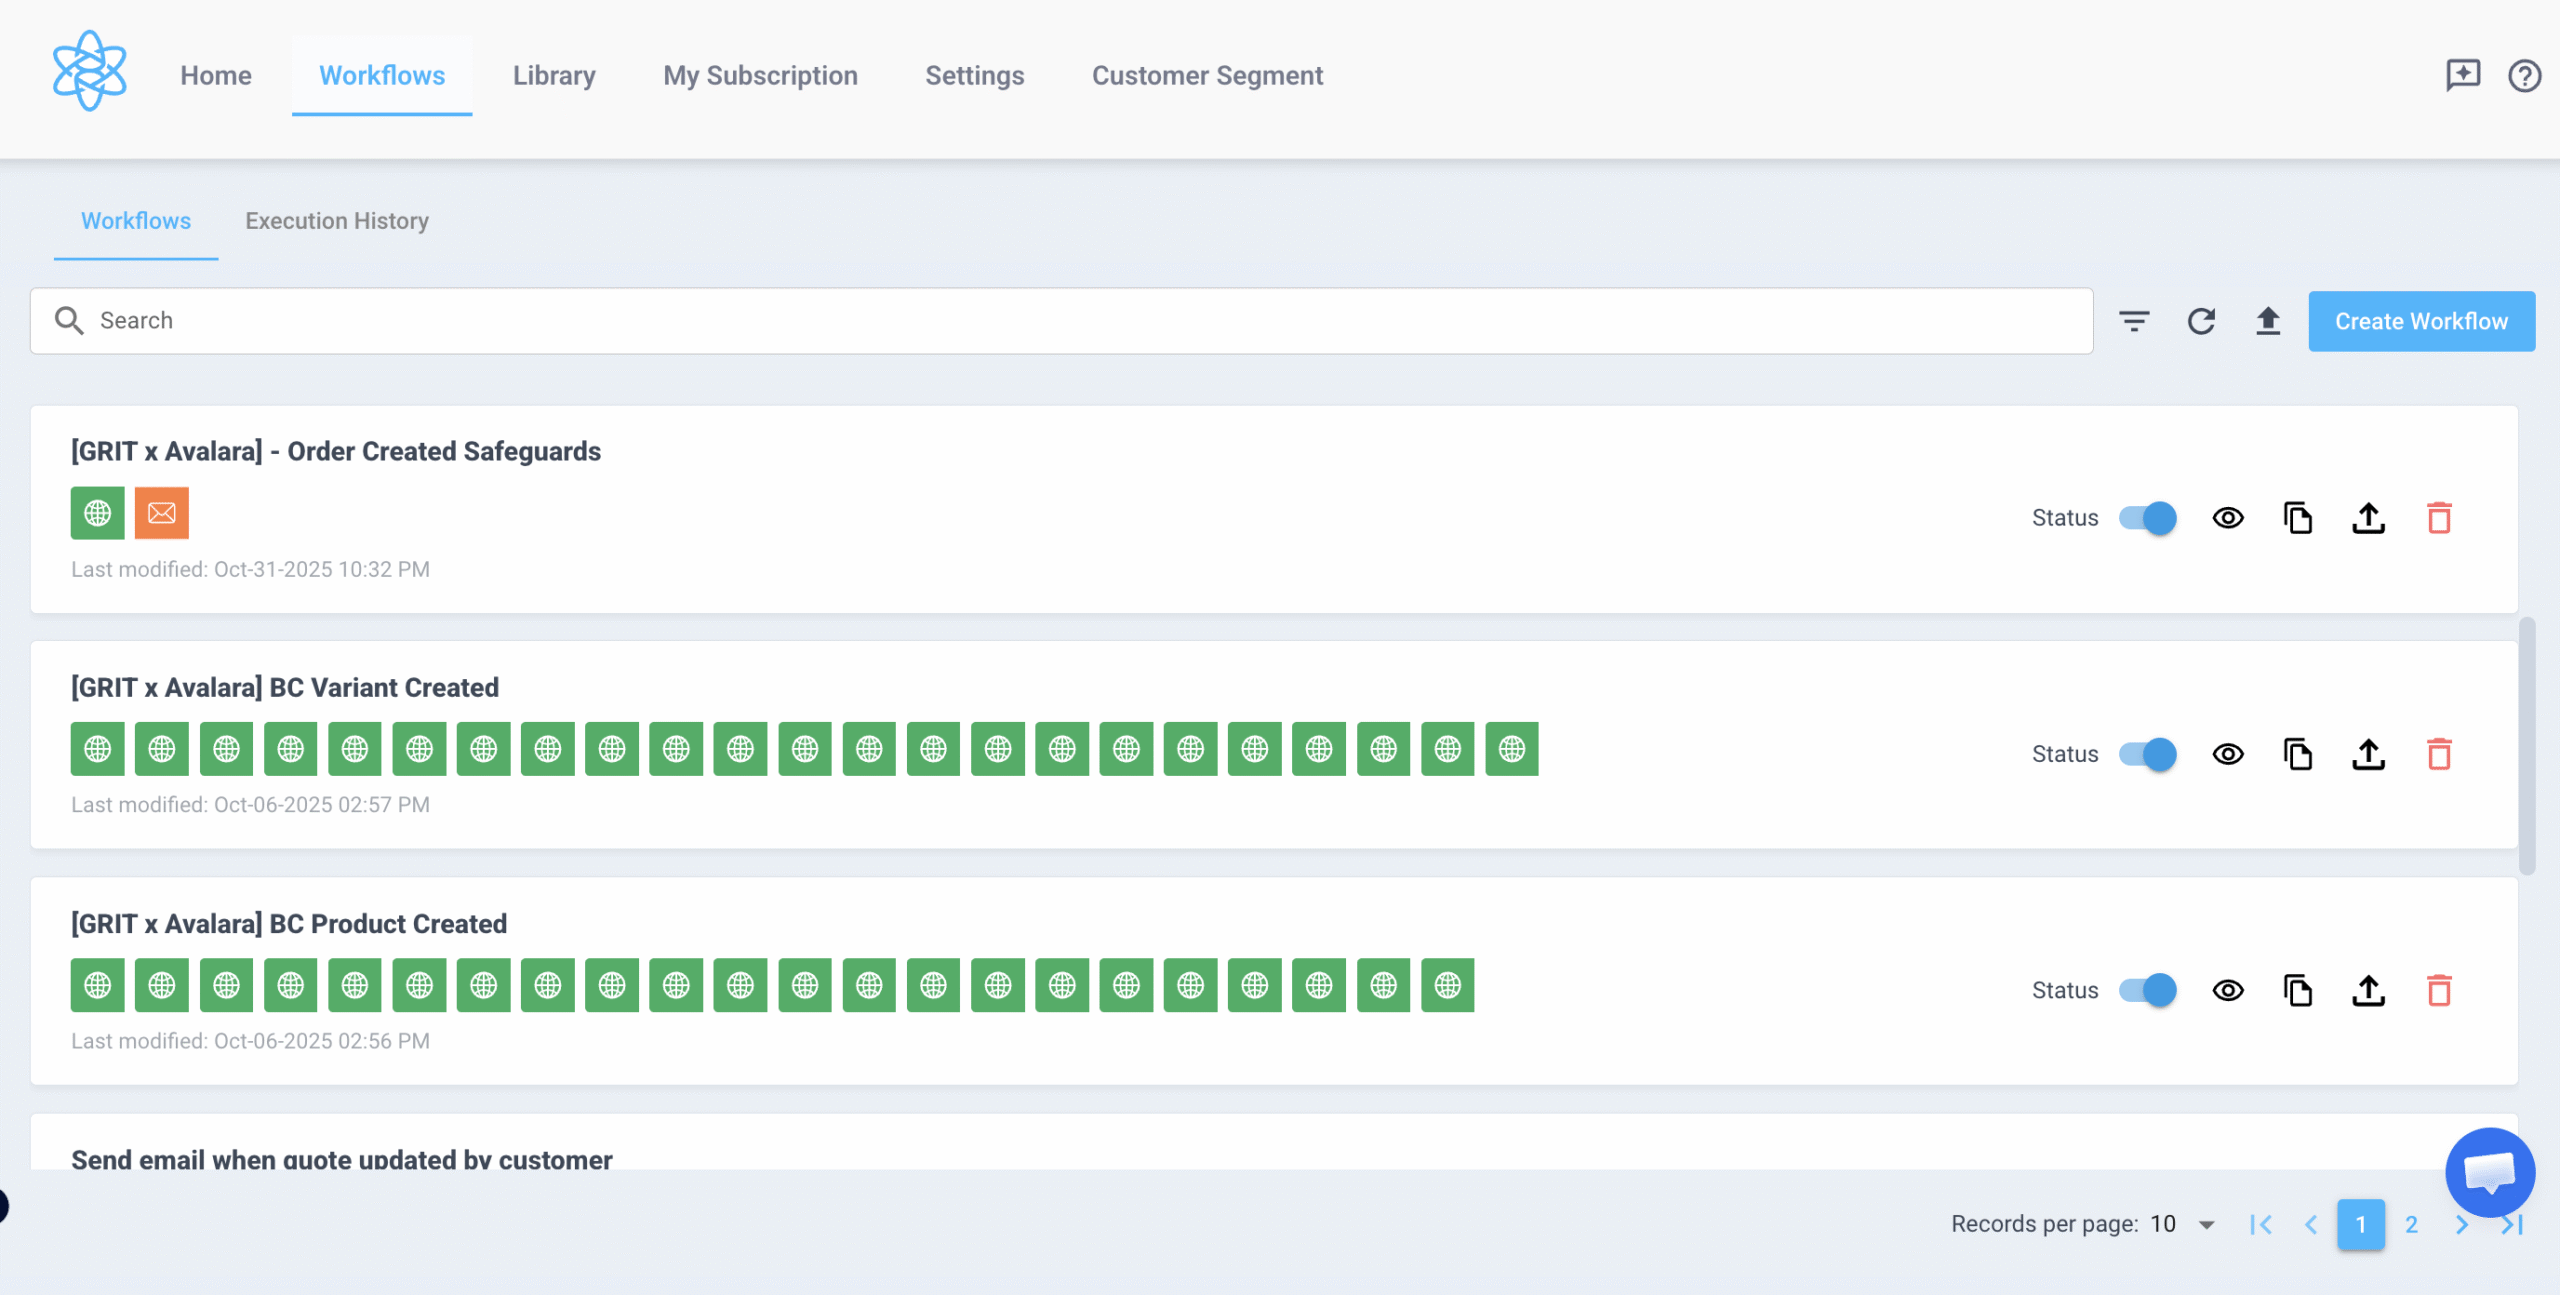
Task: Click the workflow list scrollbar
Action: [x=2527, y=746]
